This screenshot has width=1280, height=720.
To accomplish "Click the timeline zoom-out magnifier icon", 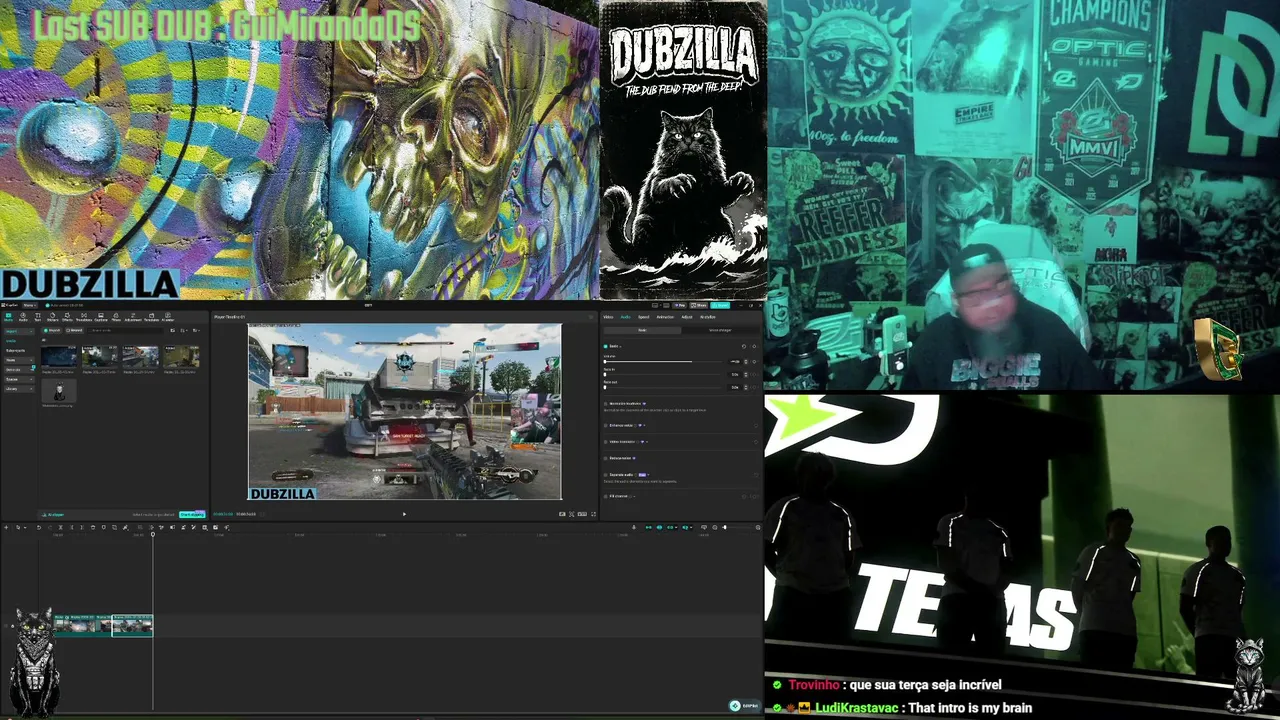I will [x=715, y=527].
